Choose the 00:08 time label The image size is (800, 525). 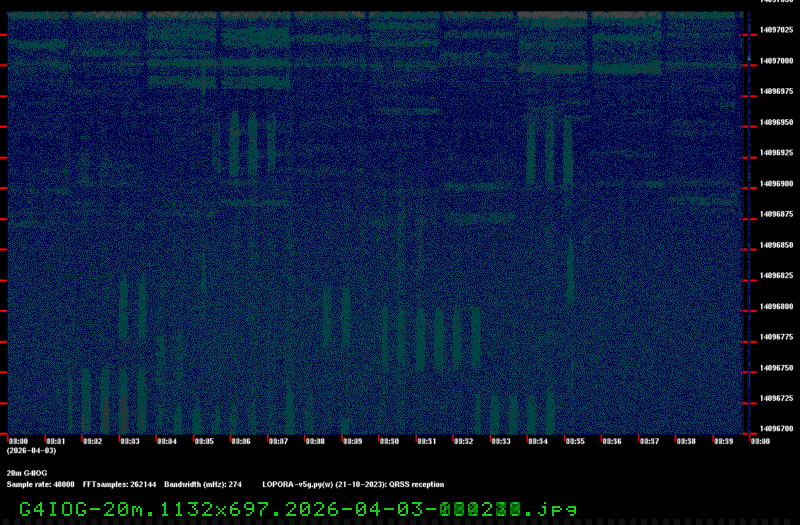(x=315, y=441)
